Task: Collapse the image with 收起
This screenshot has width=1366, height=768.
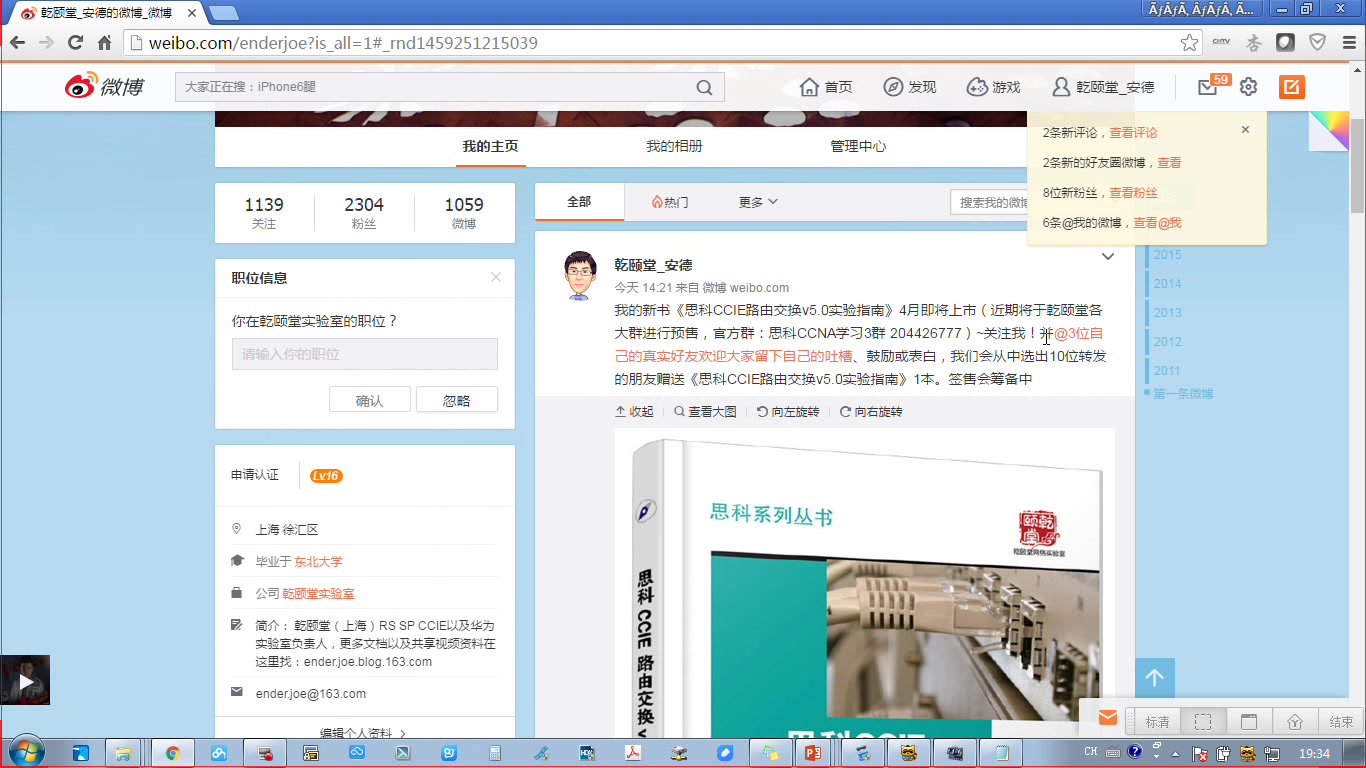Action: point(634,412)
